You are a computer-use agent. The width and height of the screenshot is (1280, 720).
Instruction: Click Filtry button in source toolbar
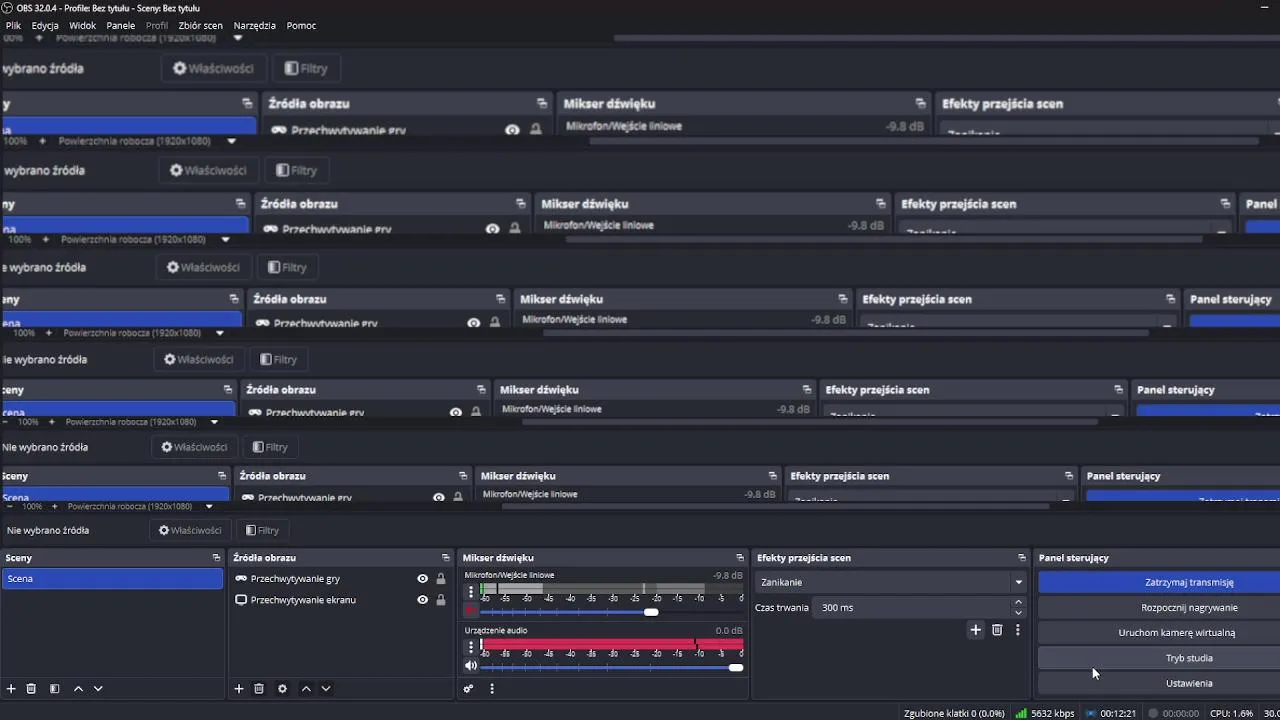click(262, 530)
